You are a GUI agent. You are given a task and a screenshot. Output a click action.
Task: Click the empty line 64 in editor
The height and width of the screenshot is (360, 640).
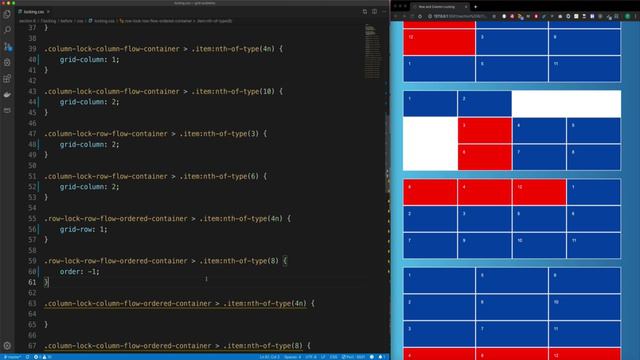tap(204, 314)
